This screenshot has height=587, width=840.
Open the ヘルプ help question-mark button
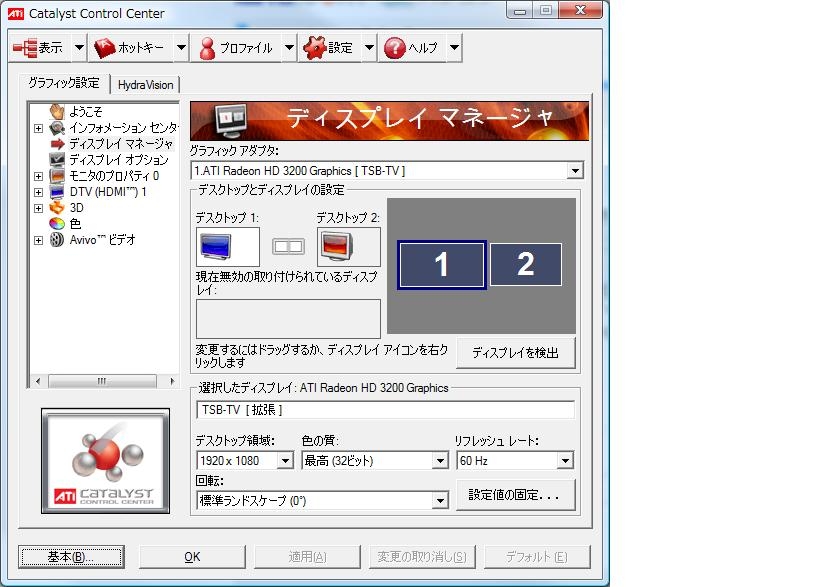tap(411, 48)
